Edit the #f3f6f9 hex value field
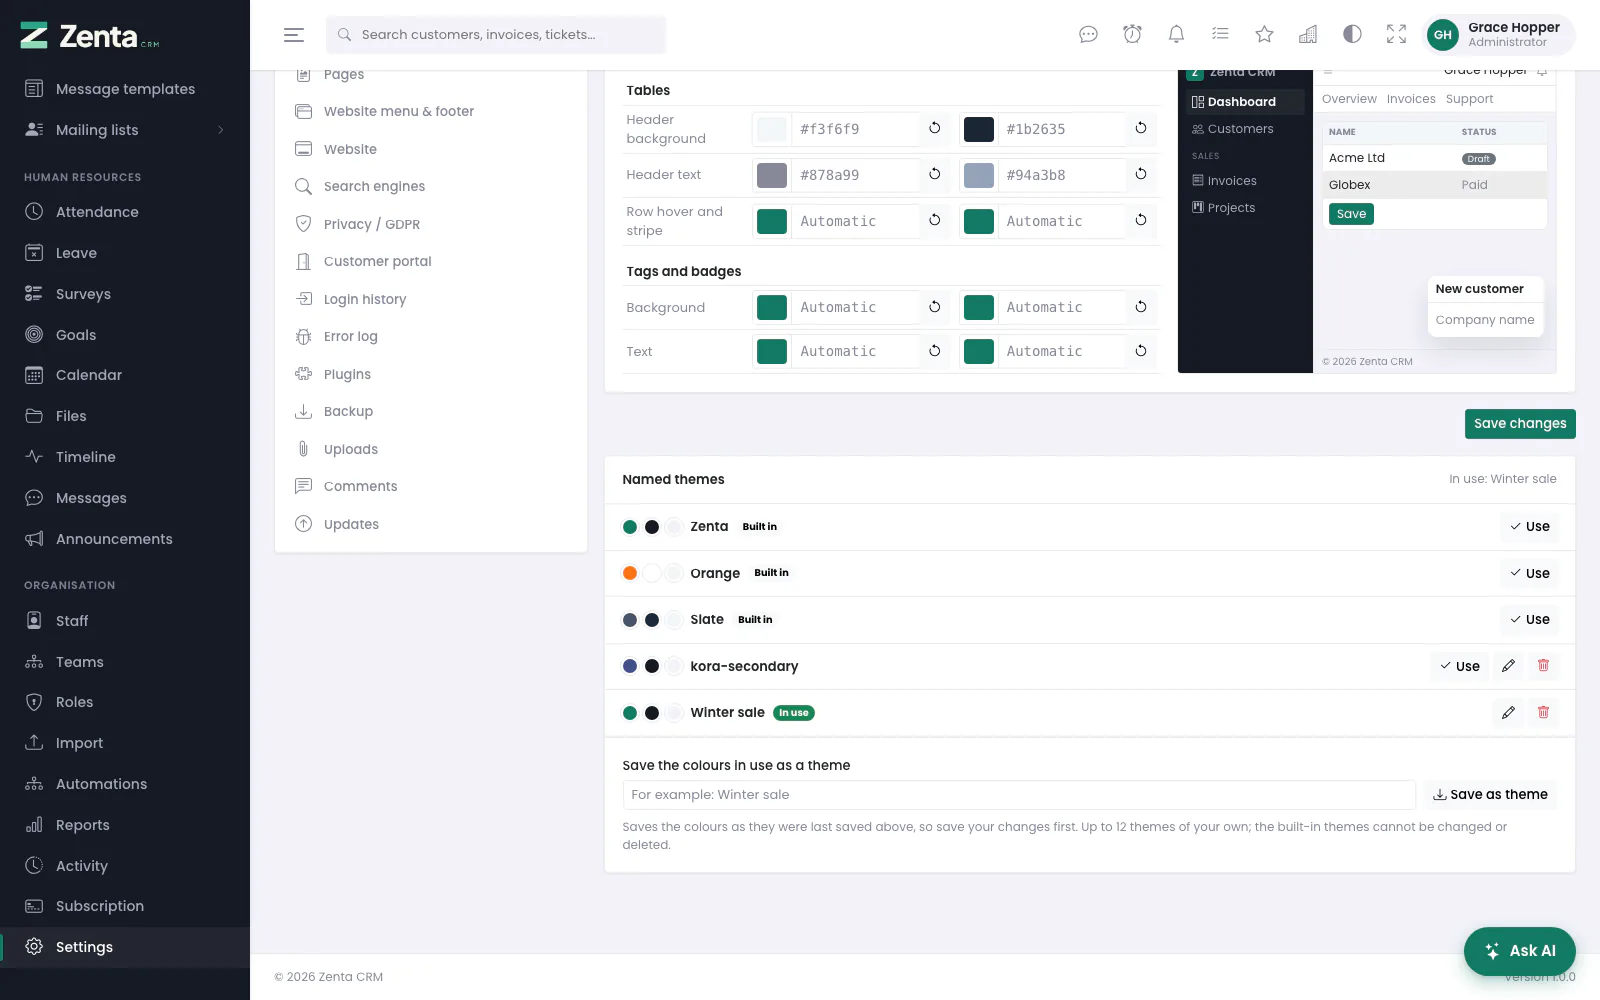1600x1000 pixels. [x=855, y=129]
